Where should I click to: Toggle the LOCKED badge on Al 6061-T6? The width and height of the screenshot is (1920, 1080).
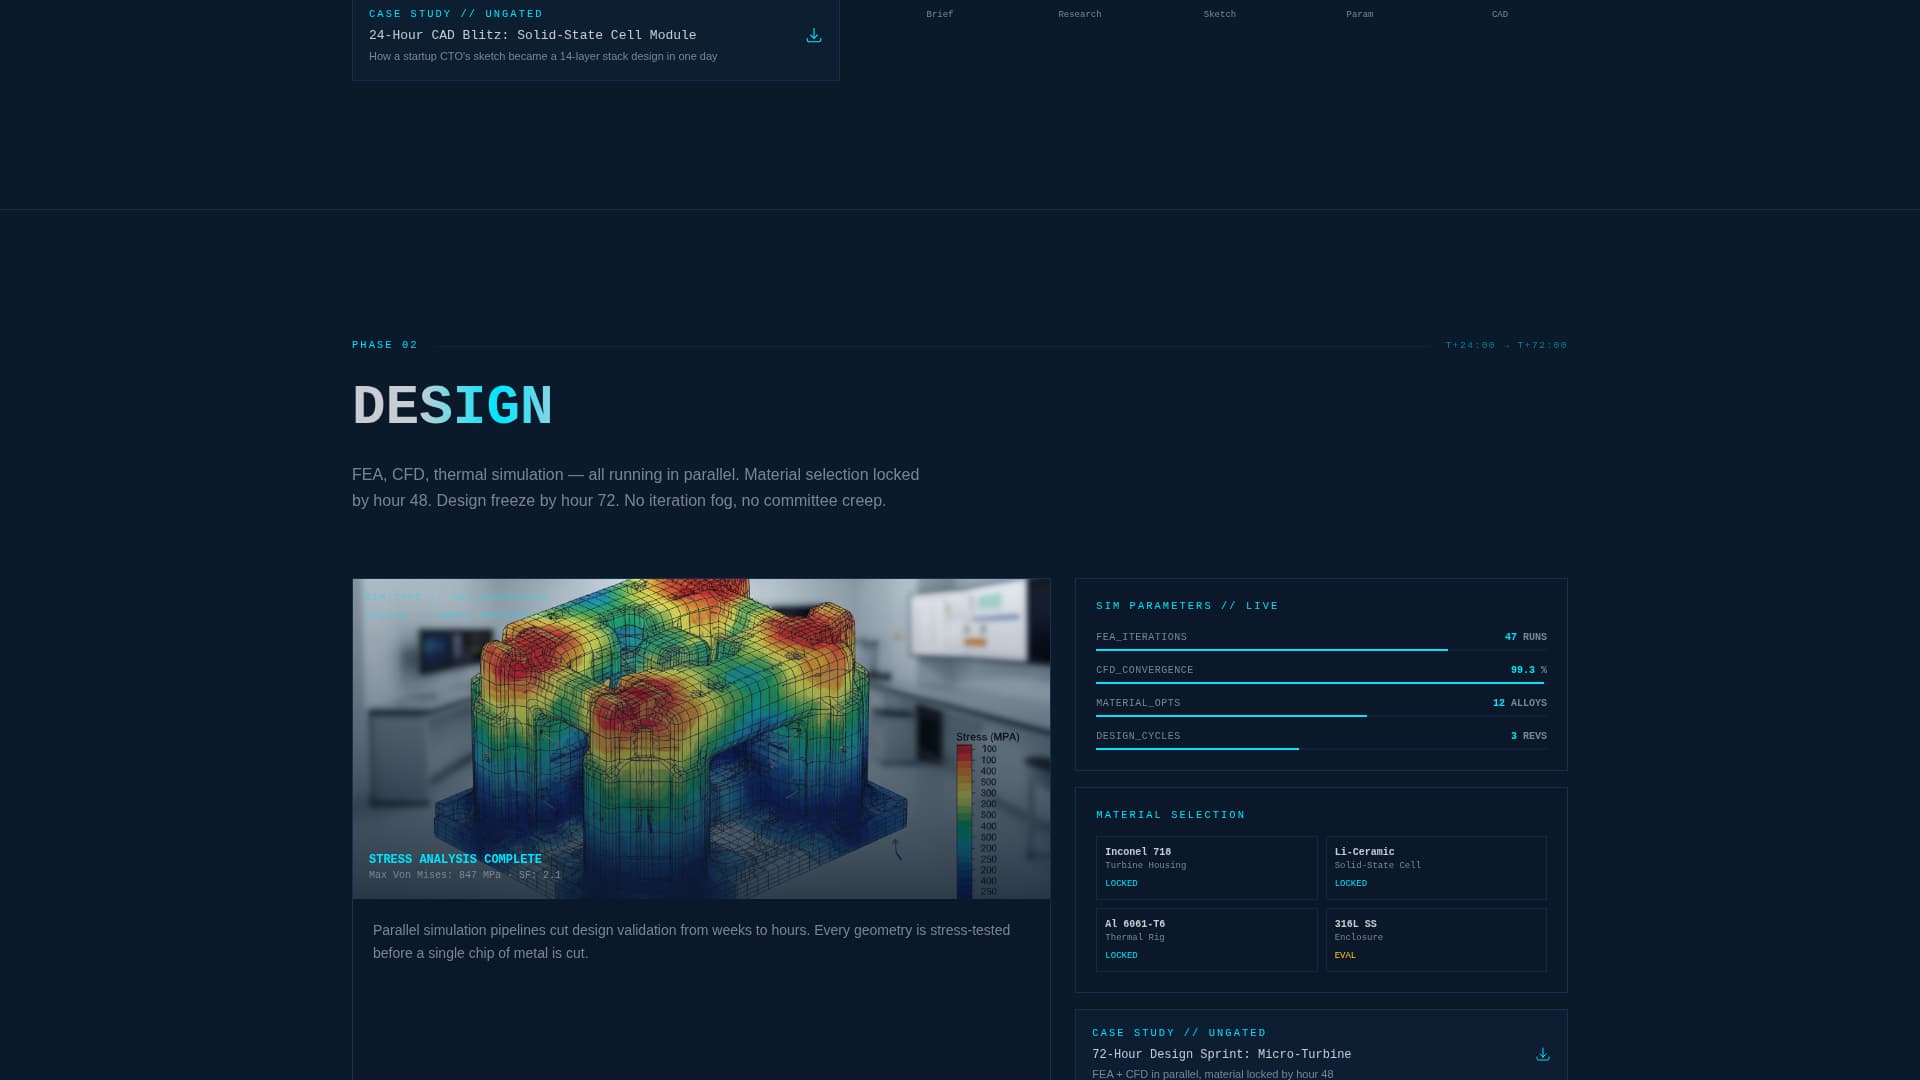click(1120, 955)
